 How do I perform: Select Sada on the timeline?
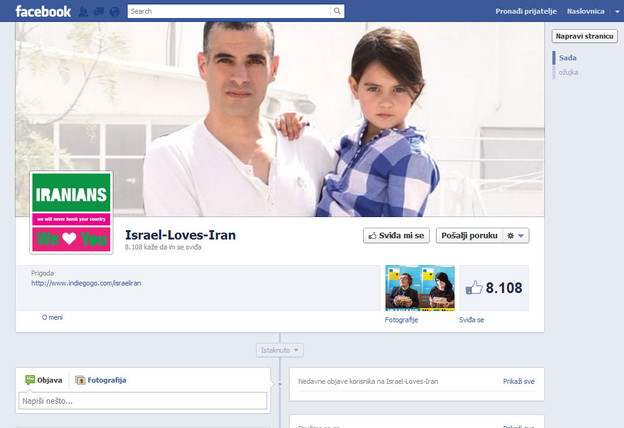tap(566, 58)
